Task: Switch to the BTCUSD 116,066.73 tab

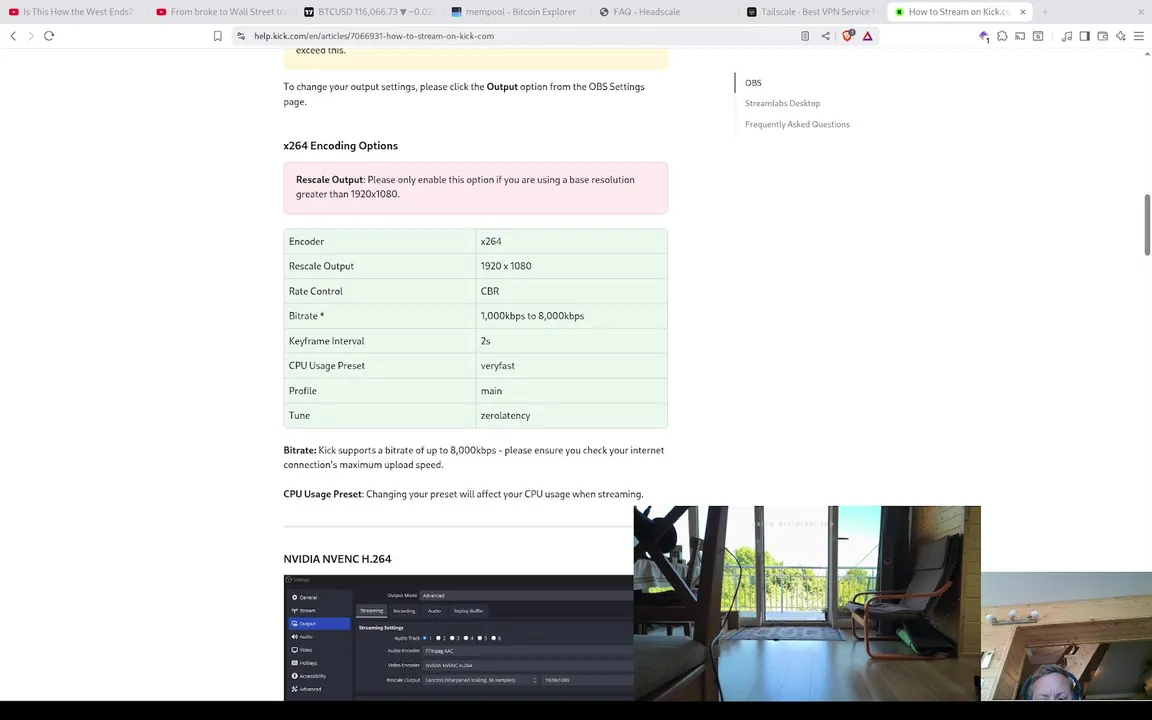Action: 369,12
